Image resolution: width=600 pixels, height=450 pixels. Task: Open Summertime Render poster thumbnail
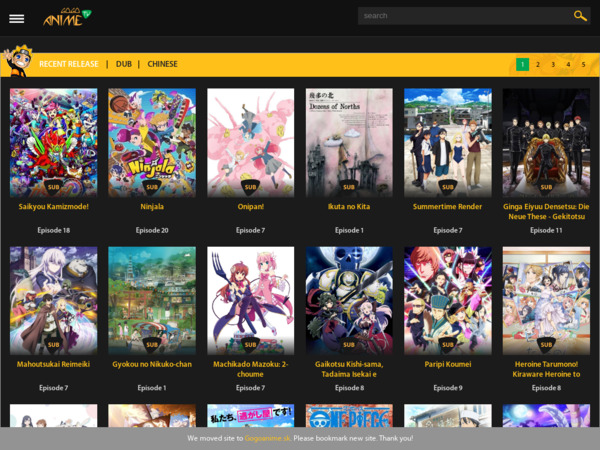click(448, 143)
